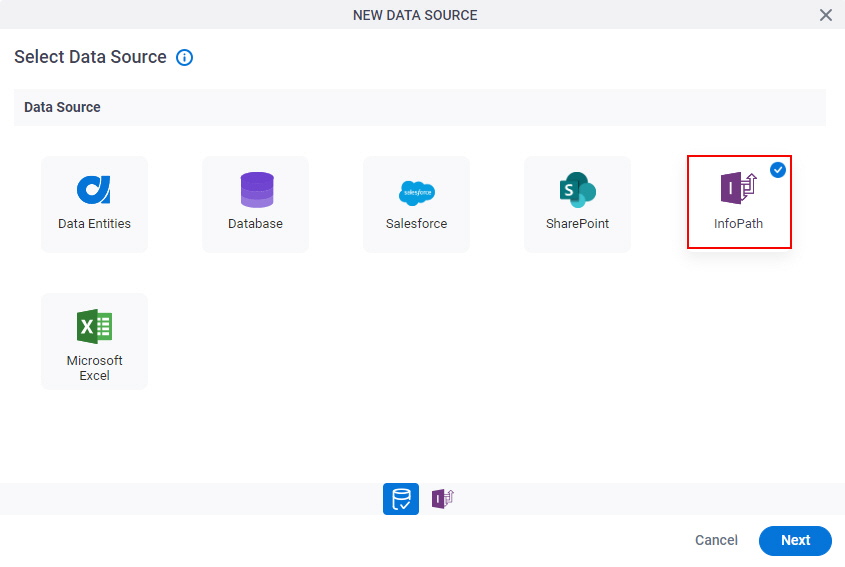Click the Select Data Source heading

(90, 57)
